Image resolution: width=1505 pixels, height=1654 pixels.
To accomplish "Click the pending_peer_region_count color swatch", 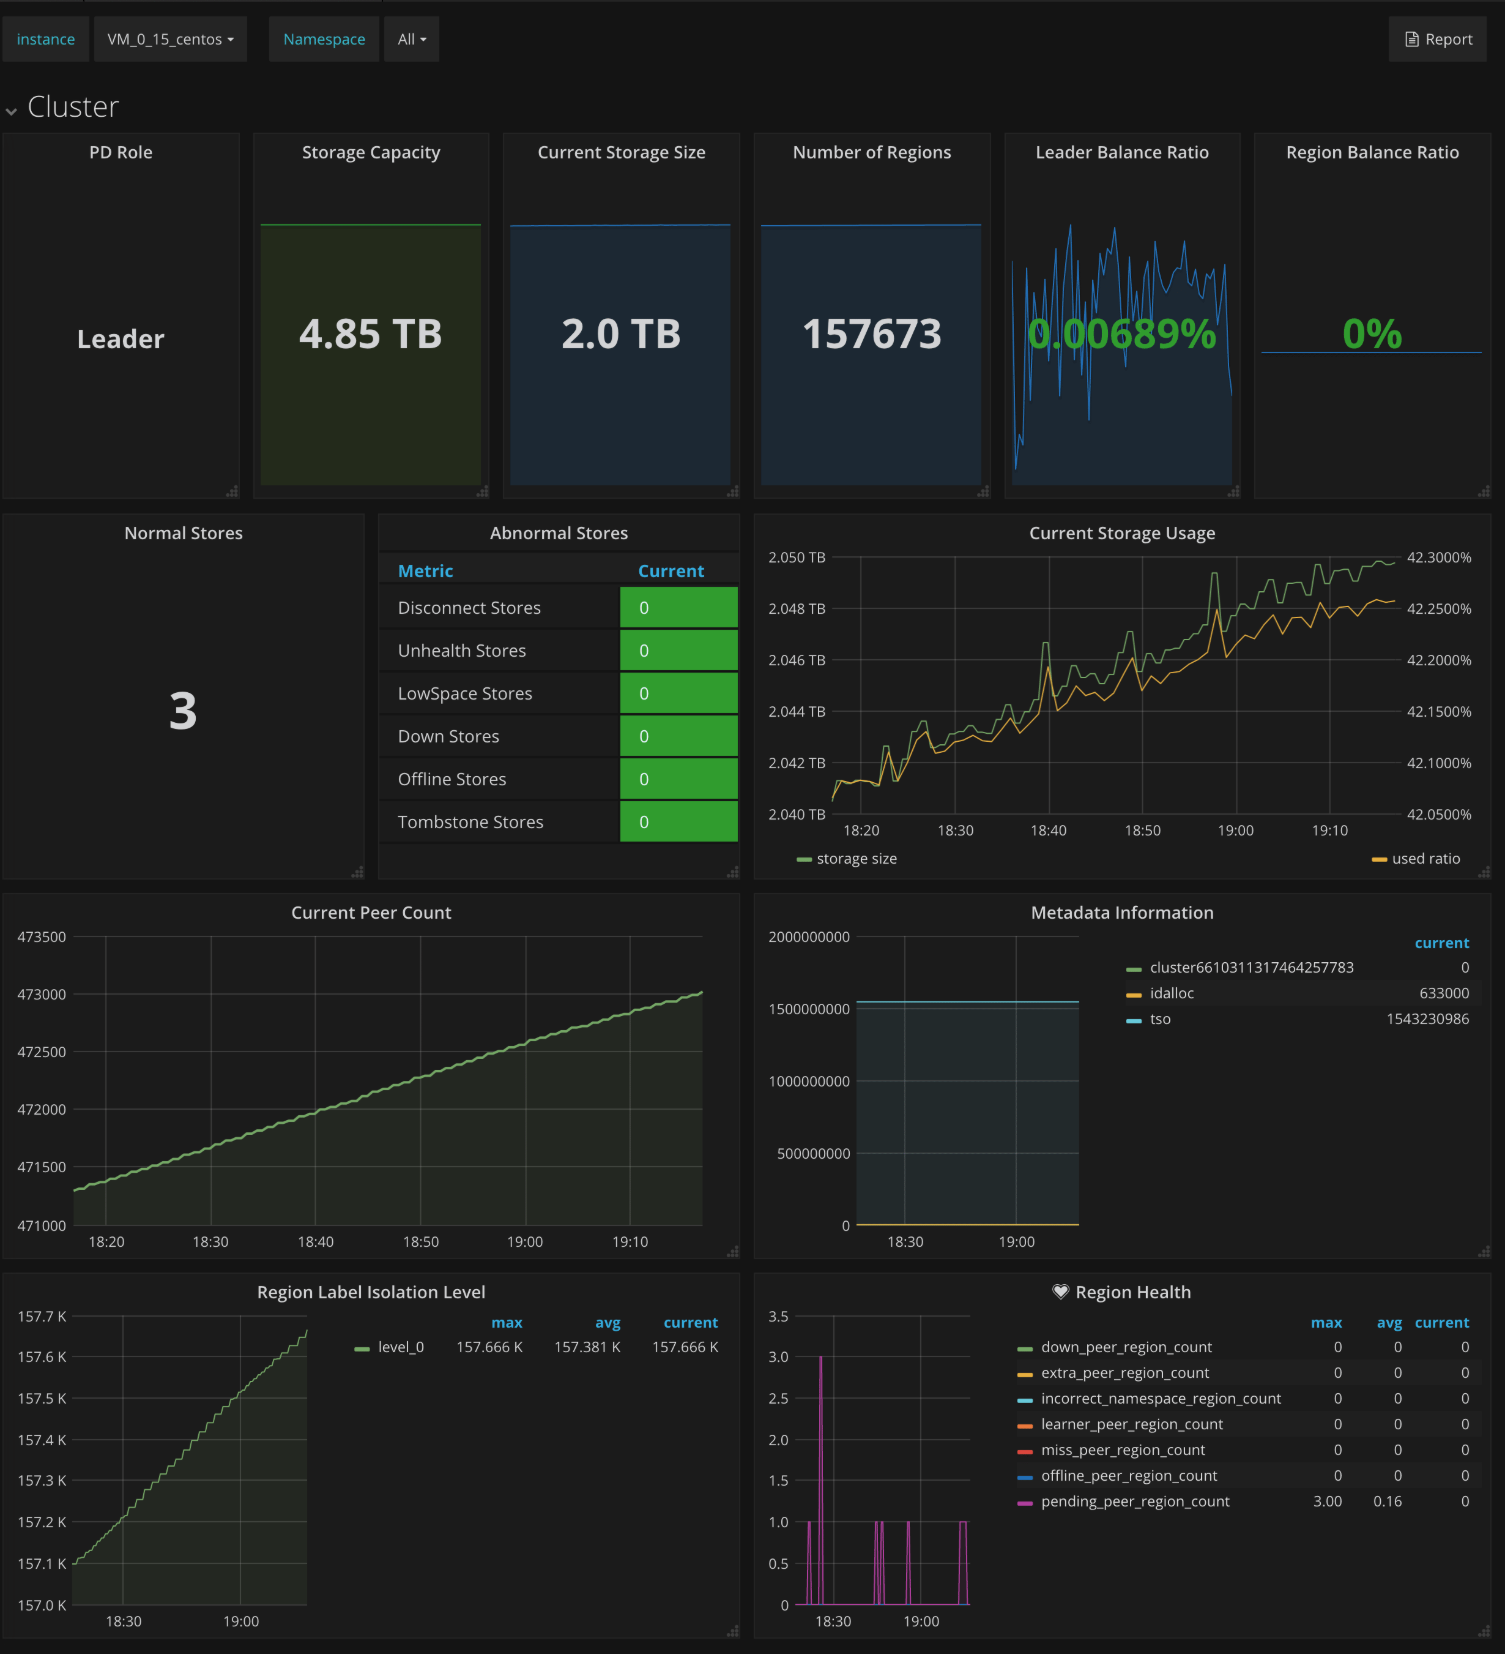I will 1024,1502.
